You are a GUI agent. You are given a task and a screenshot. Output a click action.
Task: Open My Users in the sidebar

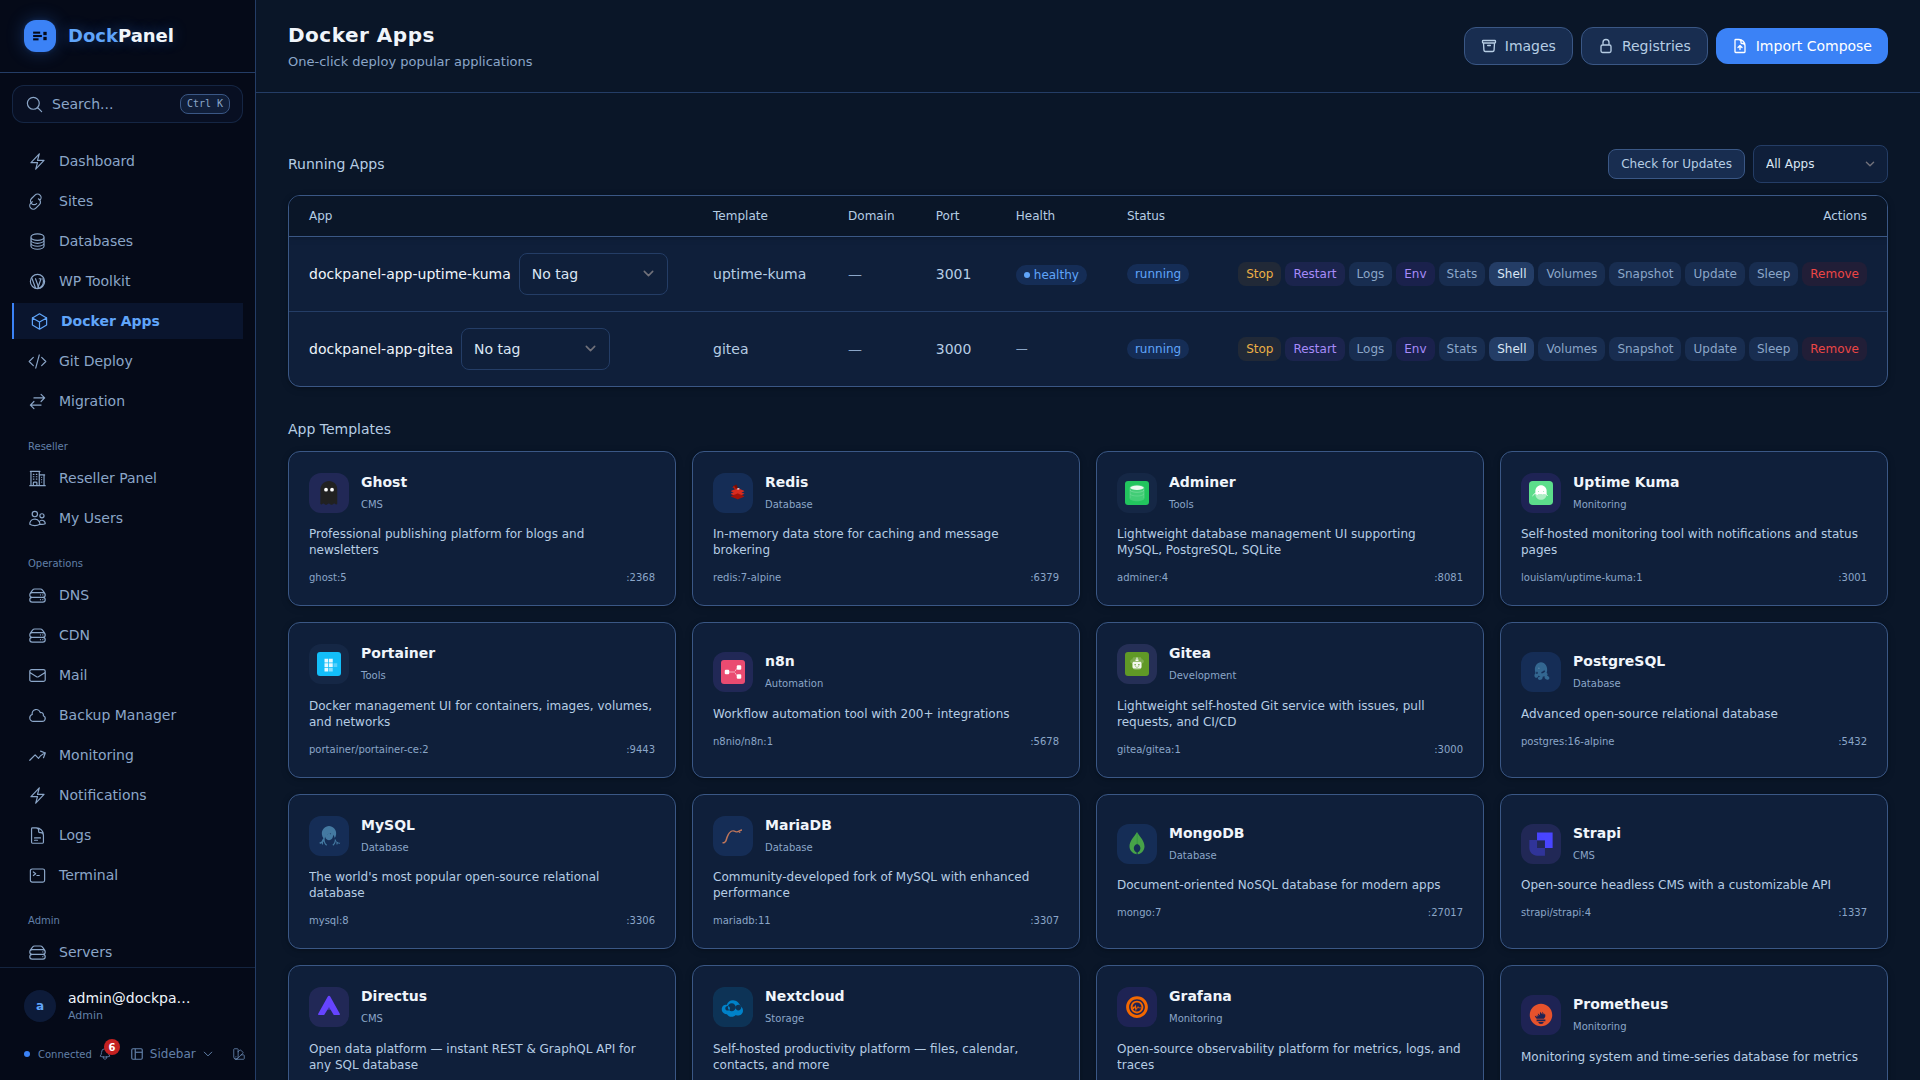(x=128, y=518)
